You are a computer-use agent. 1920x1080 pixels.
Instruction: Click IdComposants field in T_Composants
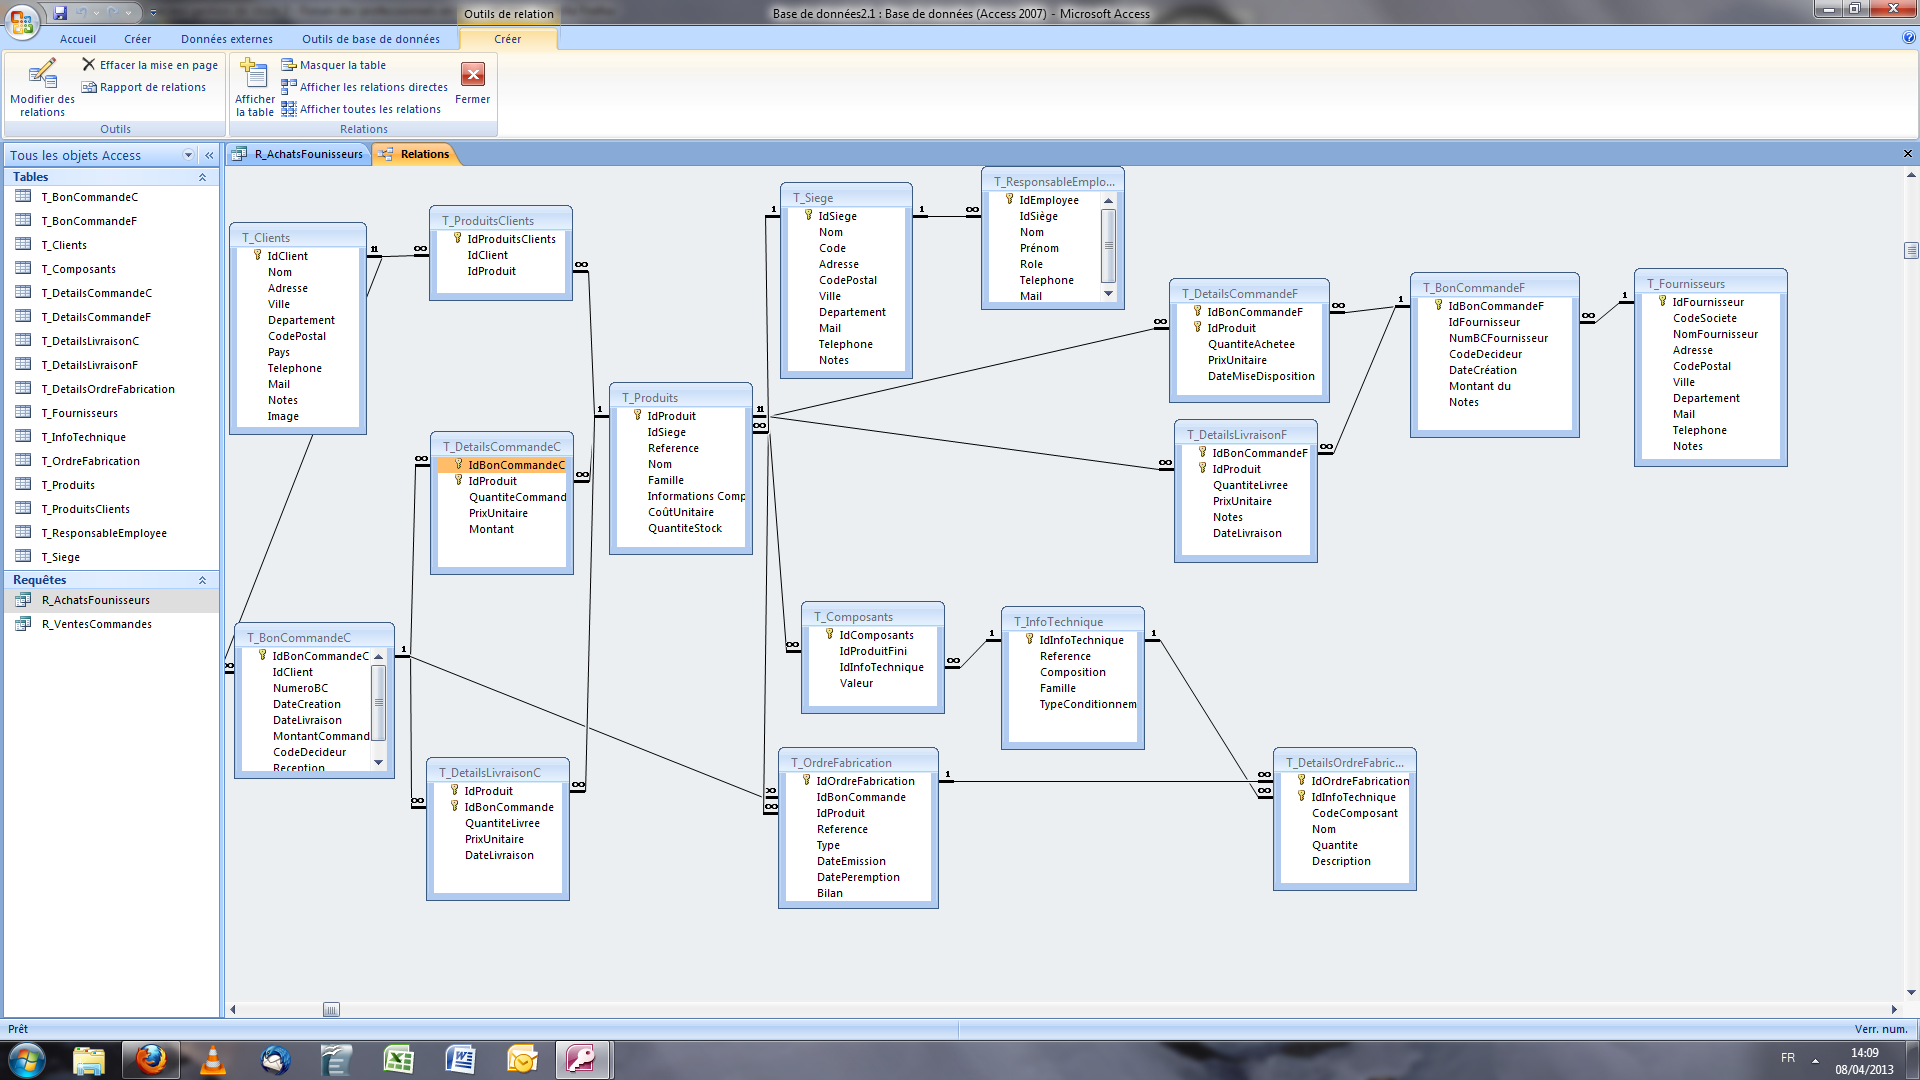[876, 635]
